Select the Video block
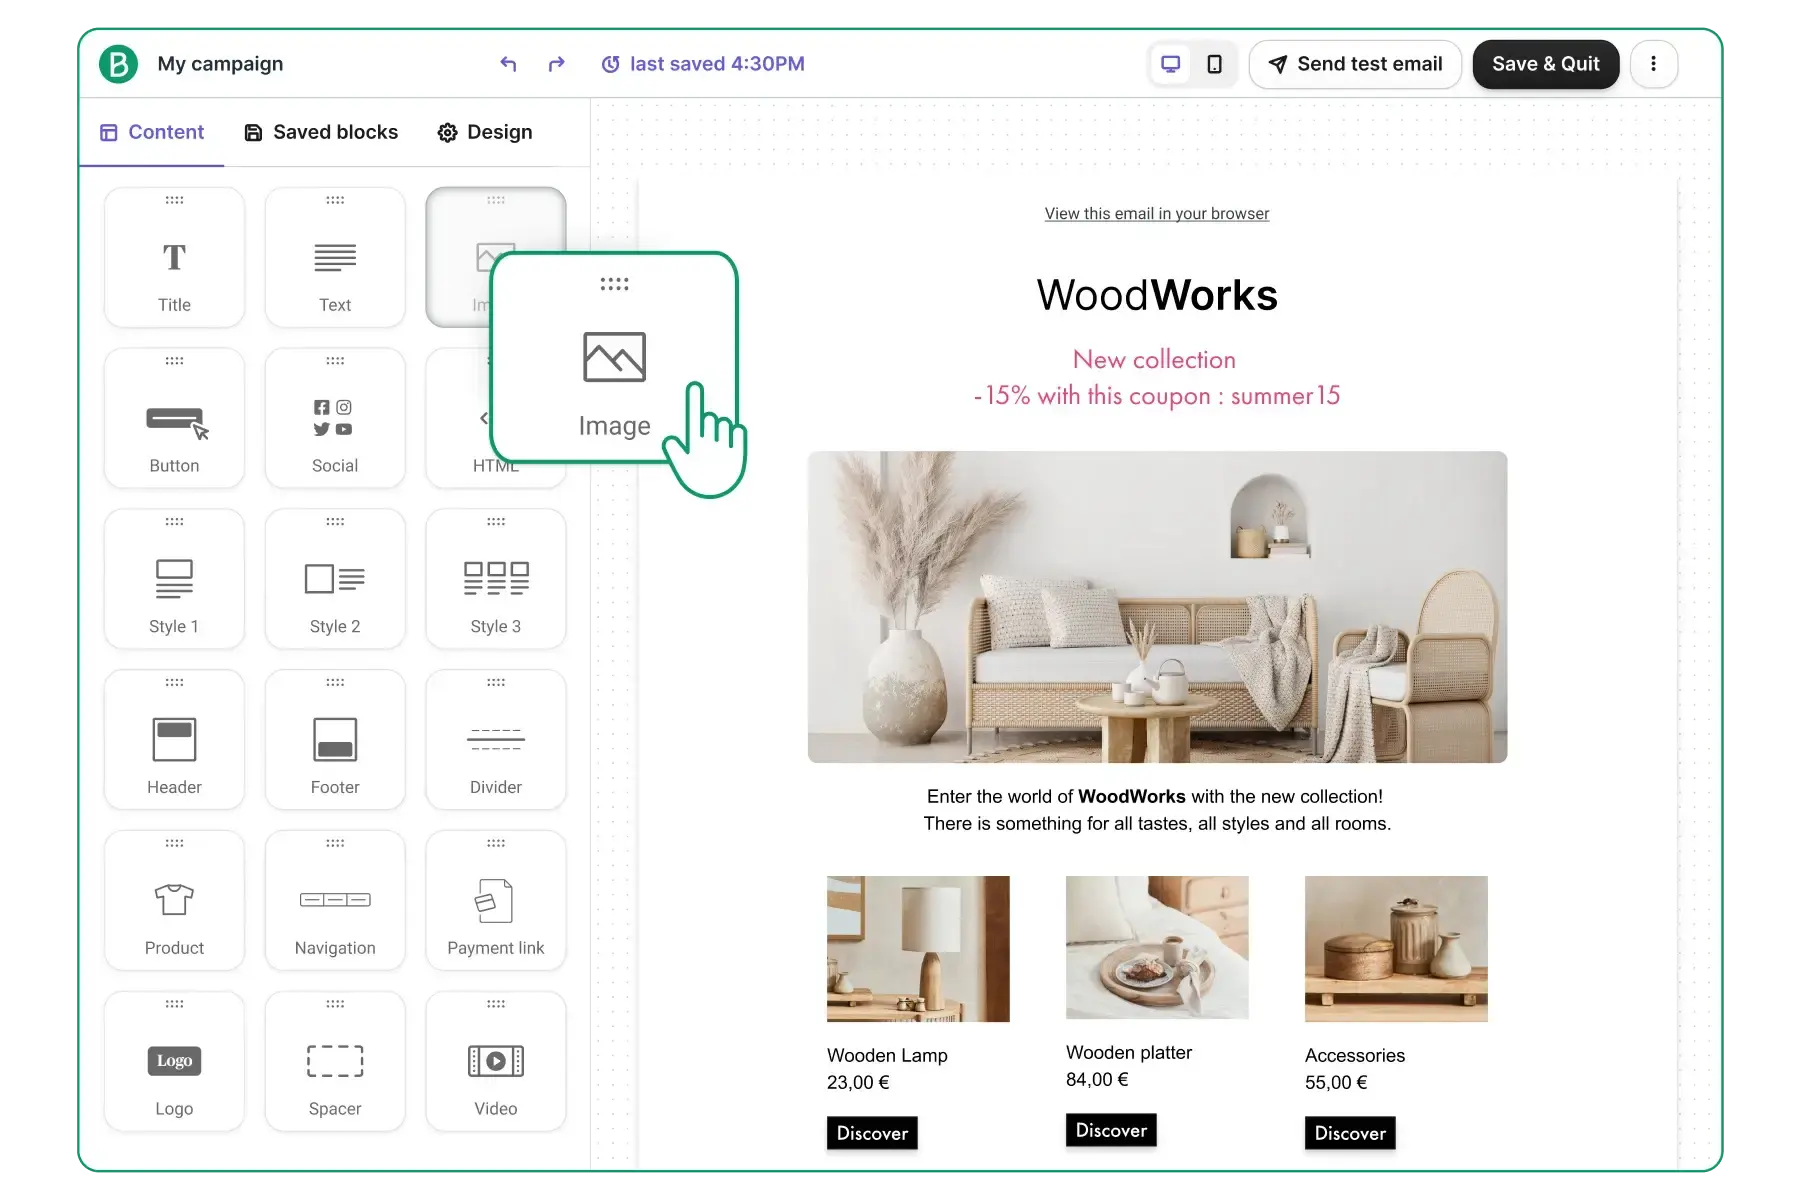The width and height of the screenshot is (1800, 1200). (x=496, y=1062)
